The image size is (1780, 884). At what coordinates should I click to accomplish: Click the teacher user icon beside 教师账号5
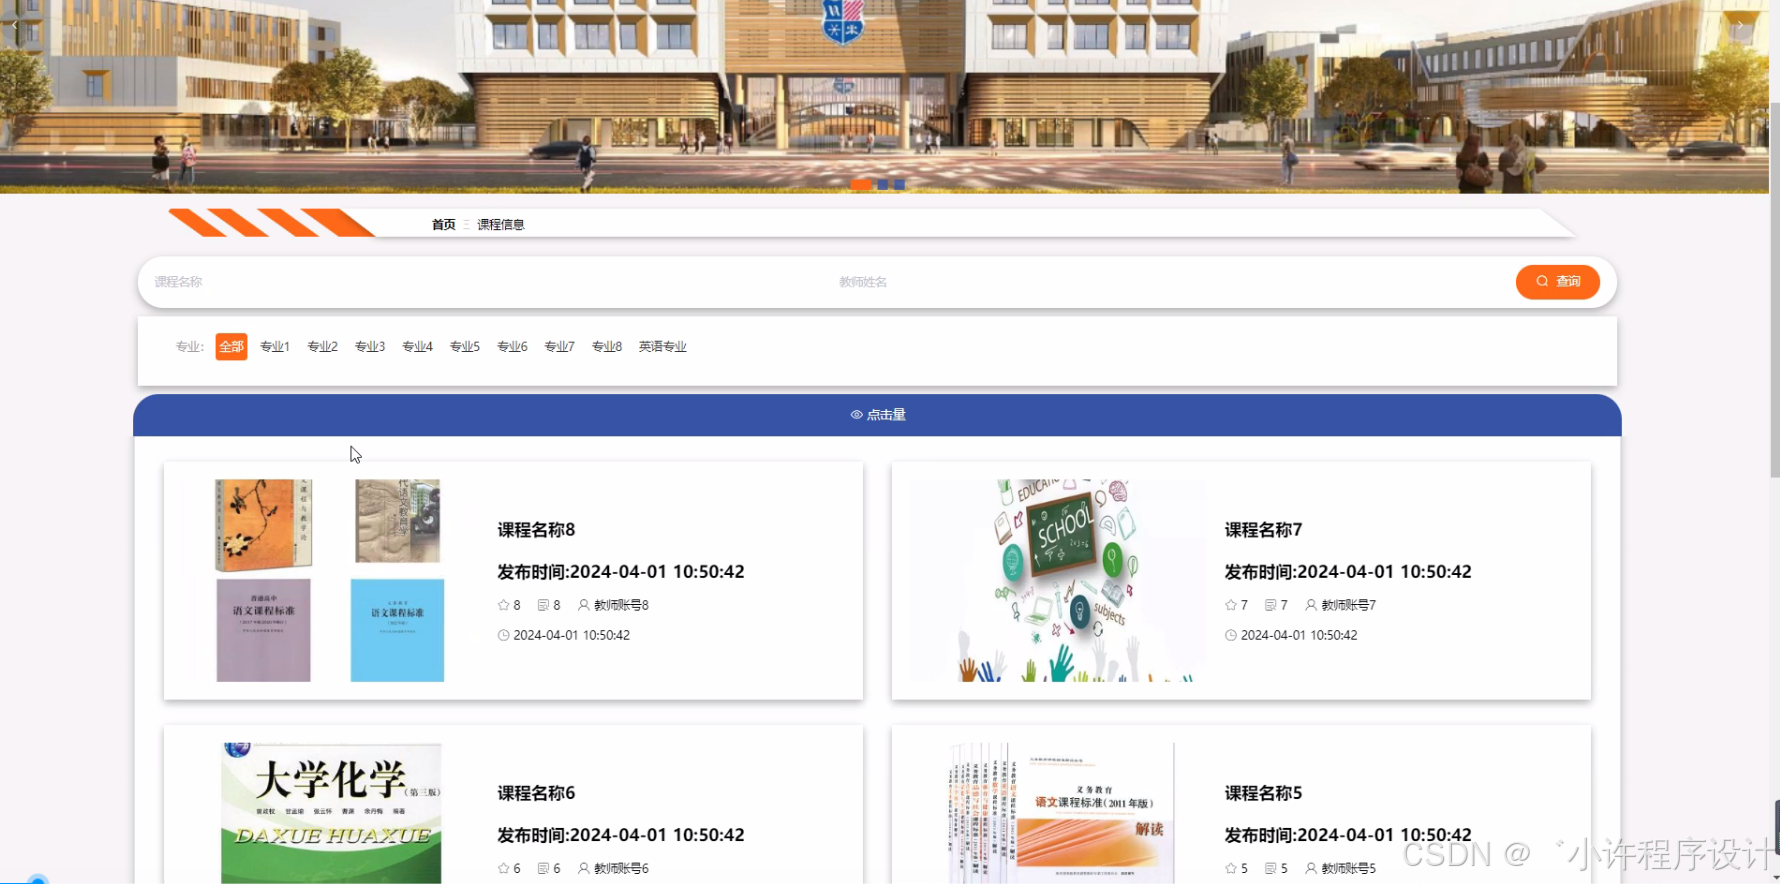pos(1311,868)
